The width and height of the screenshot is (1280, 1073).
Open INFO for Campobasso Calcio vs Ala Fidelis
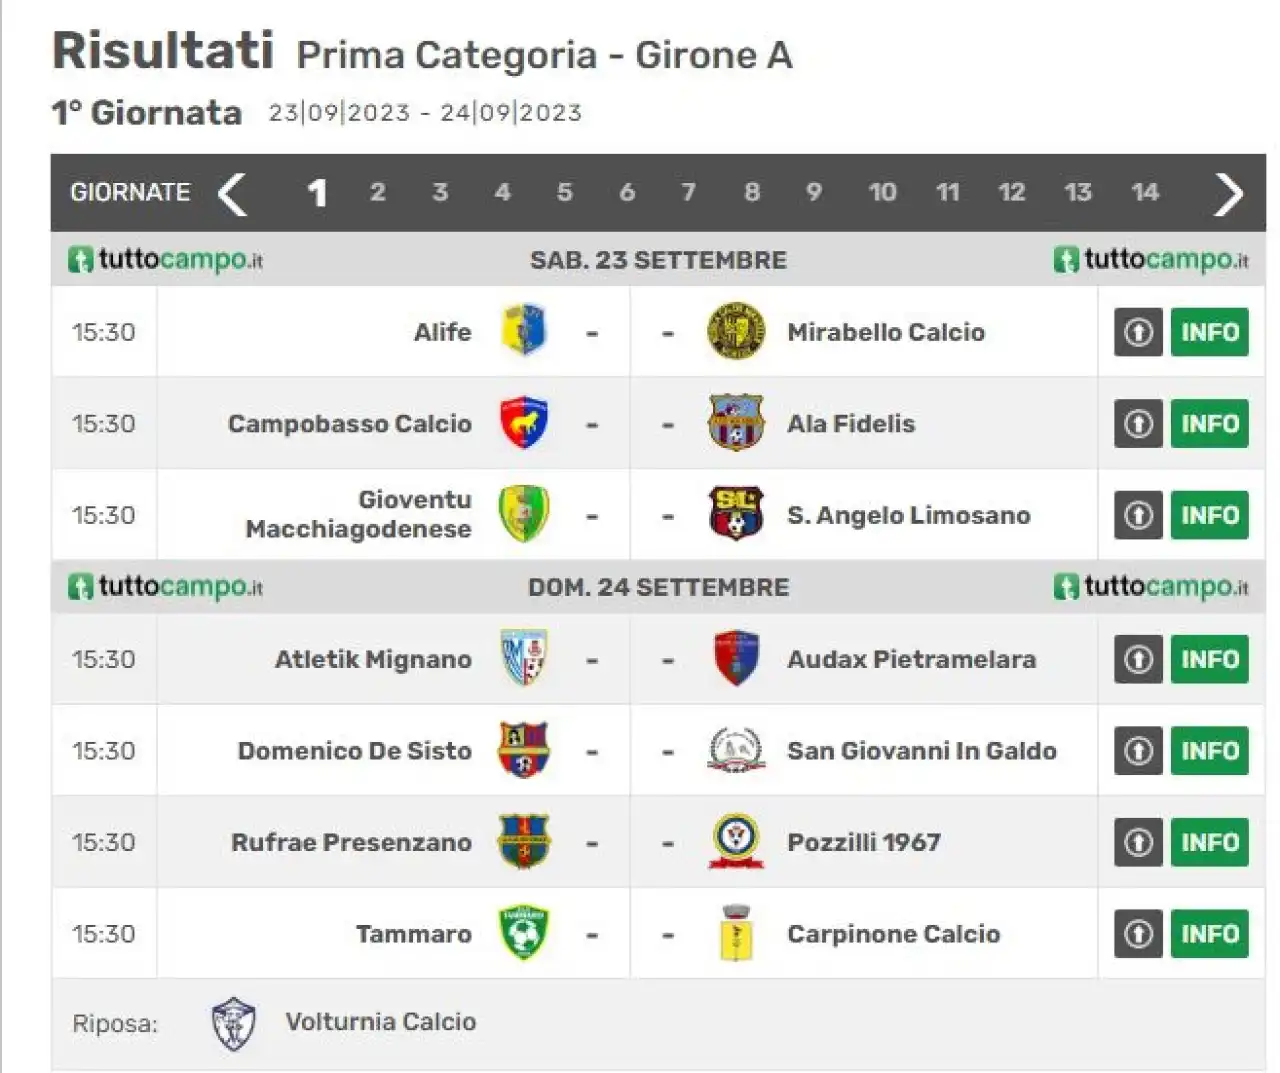[1210, 423]
